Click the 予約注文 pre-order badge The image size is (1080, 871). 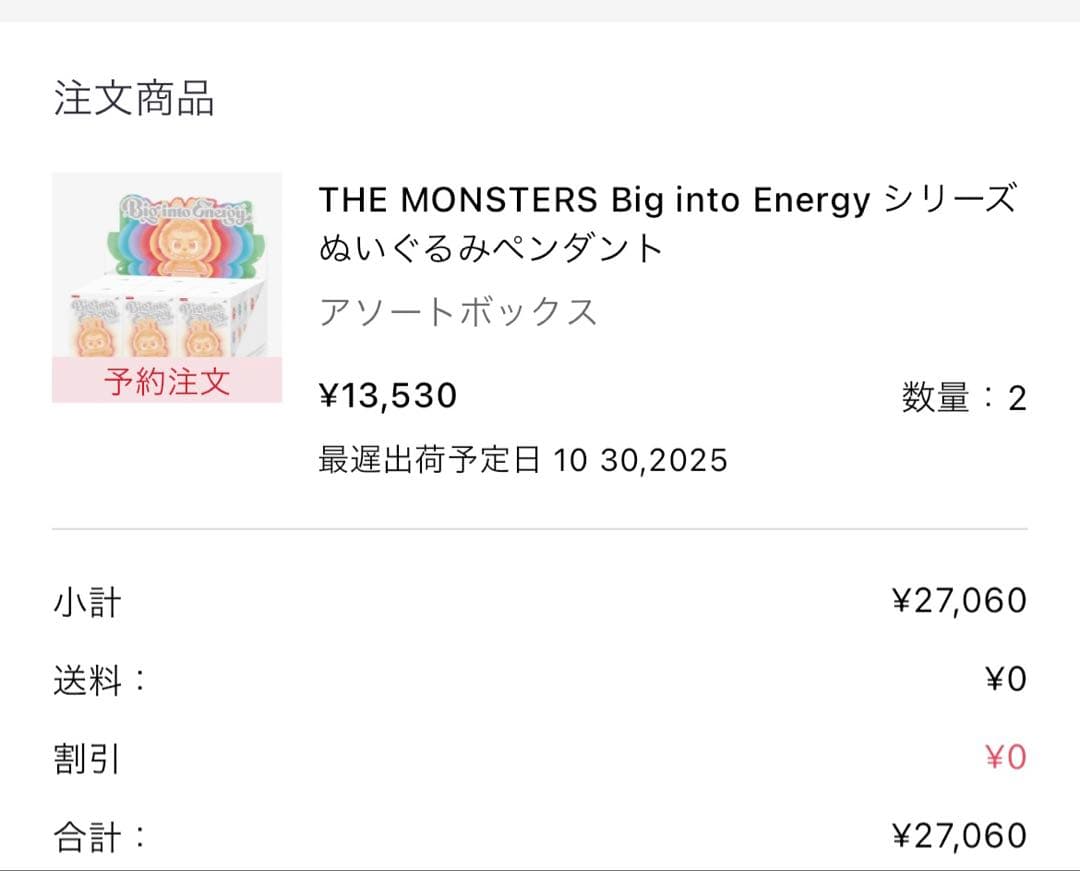pos(167,381)
